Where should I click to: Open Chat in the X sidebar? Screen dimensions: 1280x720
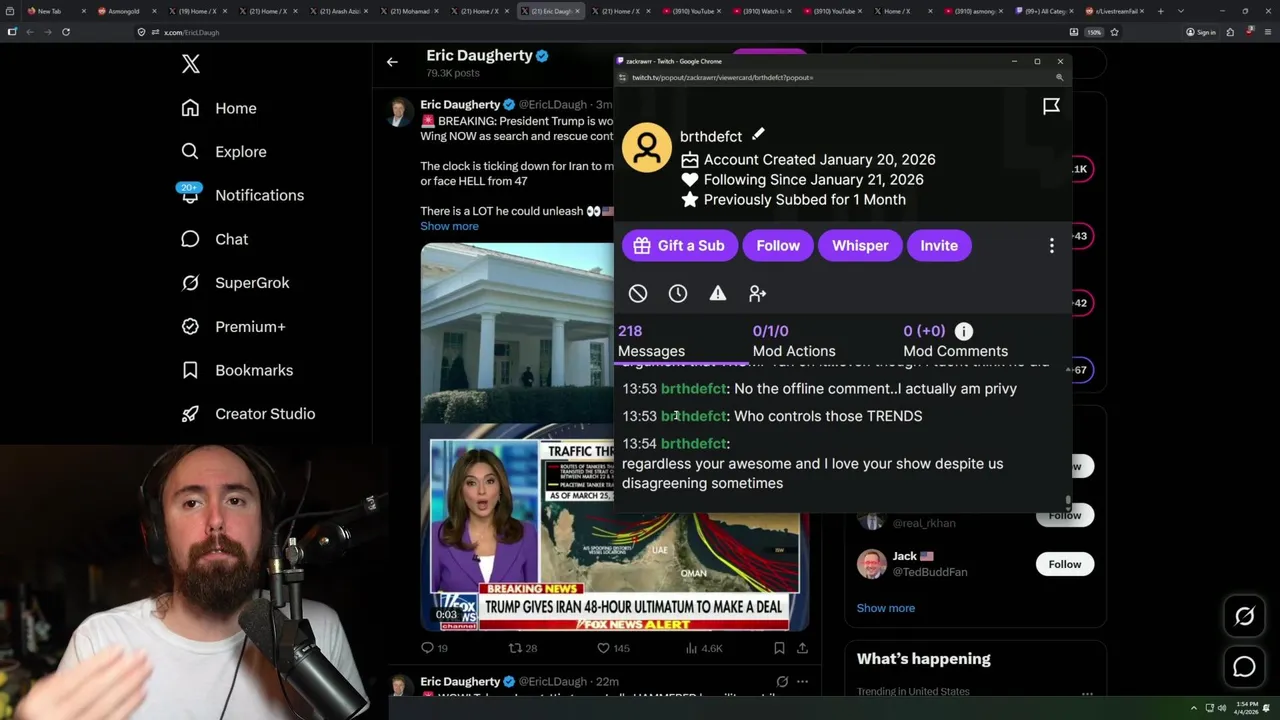pos(214,239)
